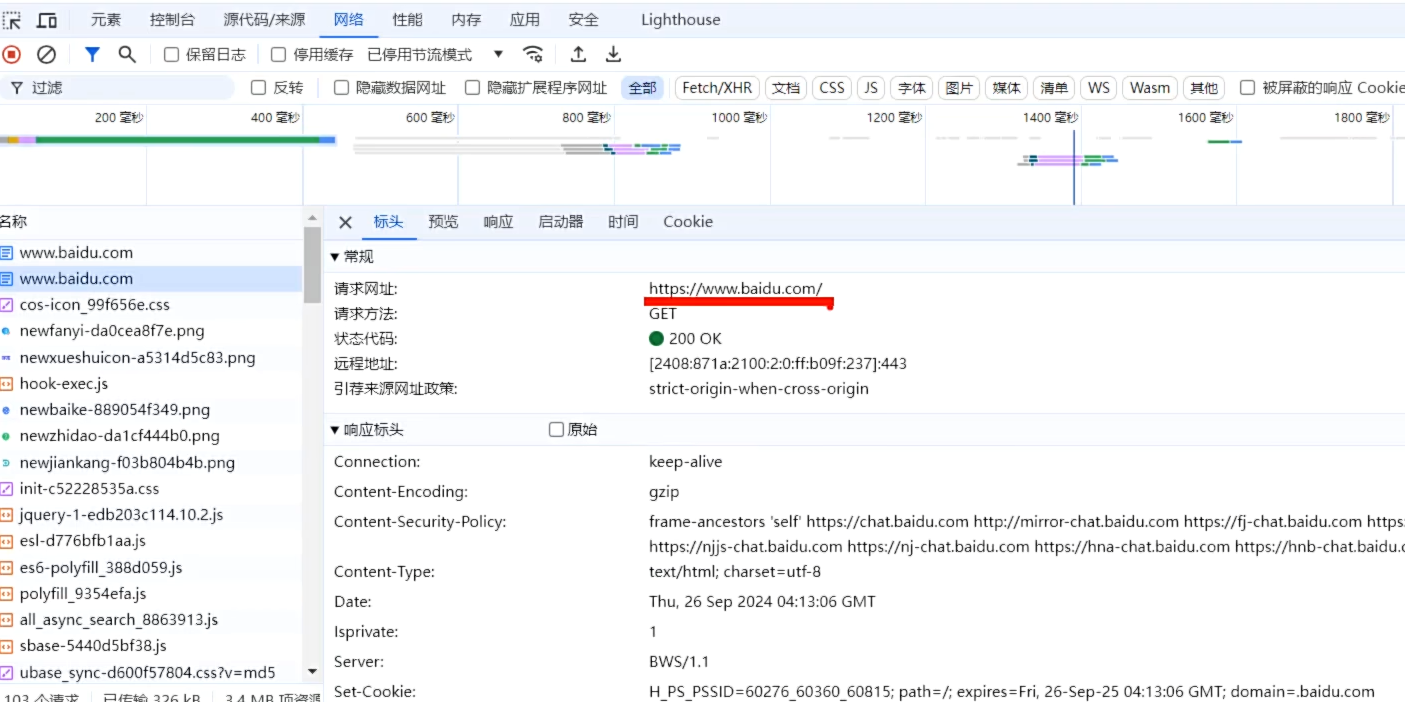Click script icon of sbase-5440d5bf38.js
Screen dimensions: 1405x702
pos(7,646)
